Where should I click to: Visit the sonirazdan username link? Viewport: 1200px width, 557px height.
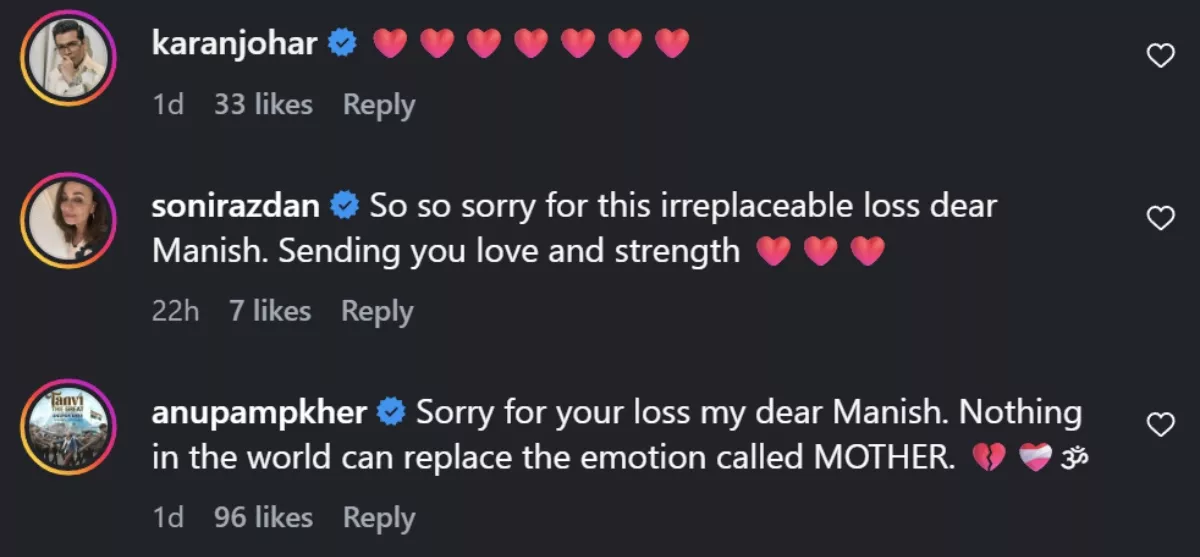pos(237,206)
